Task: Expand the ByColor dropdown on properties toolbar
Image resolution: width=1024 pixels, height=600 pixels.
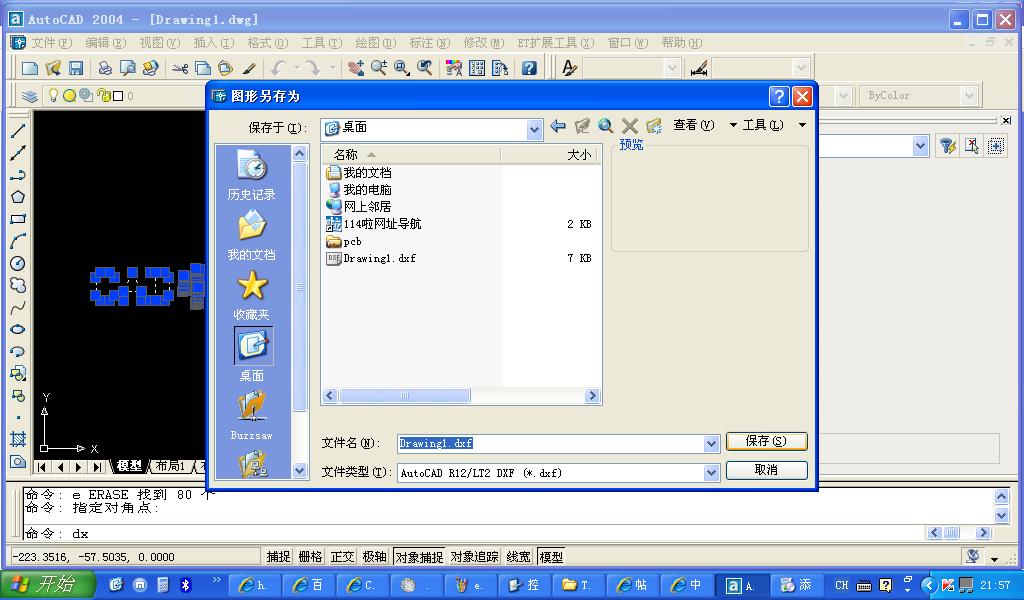Action: 969,96
